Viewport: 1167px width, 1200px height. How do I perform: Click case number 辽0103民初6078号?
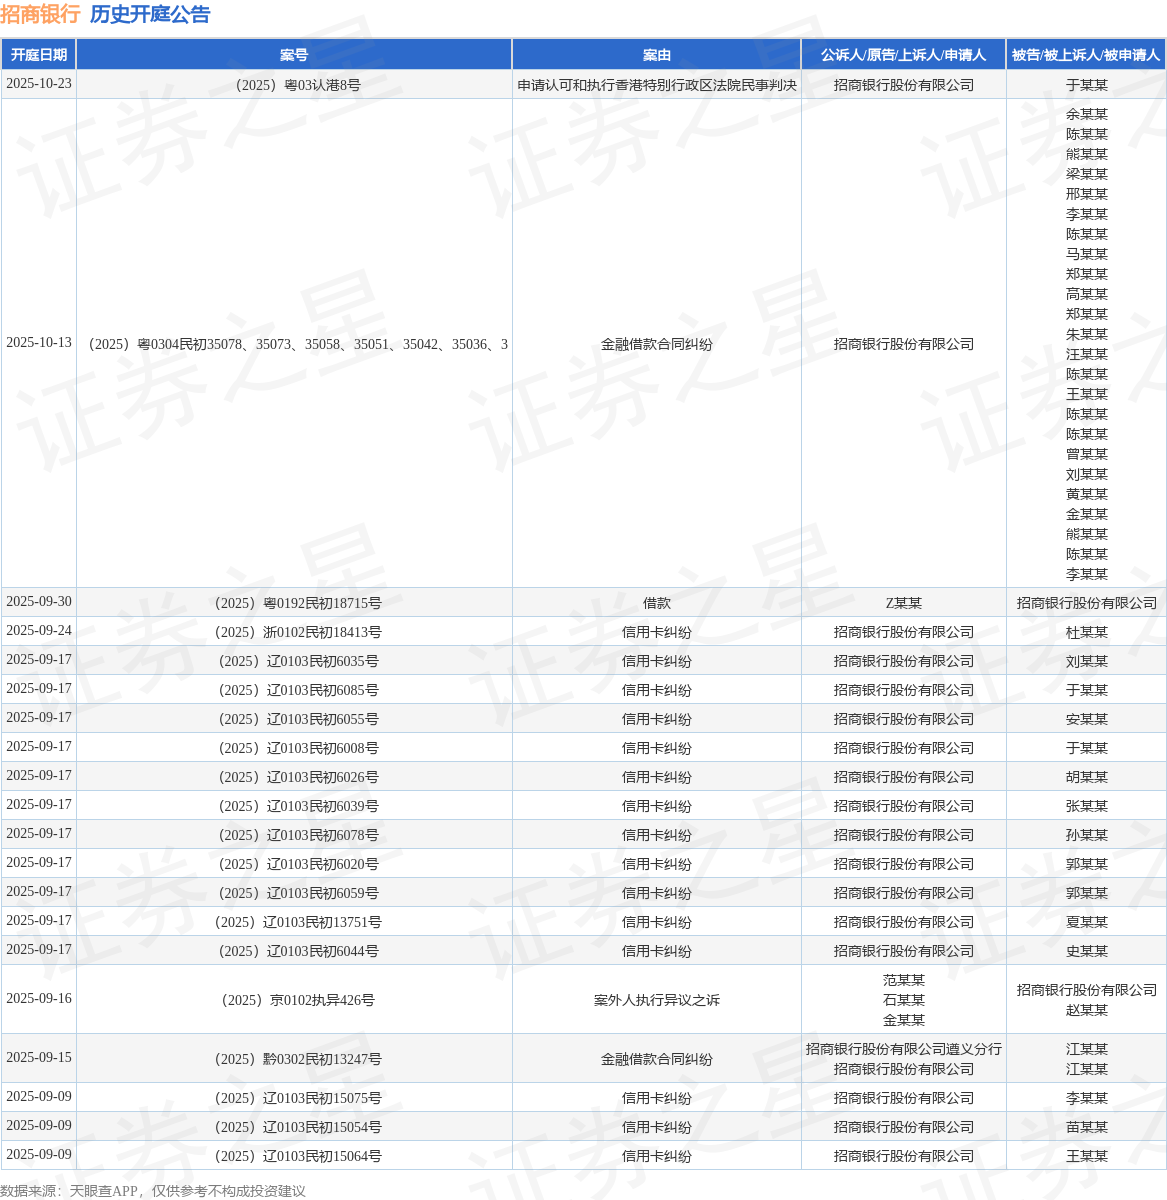[294, 835]
